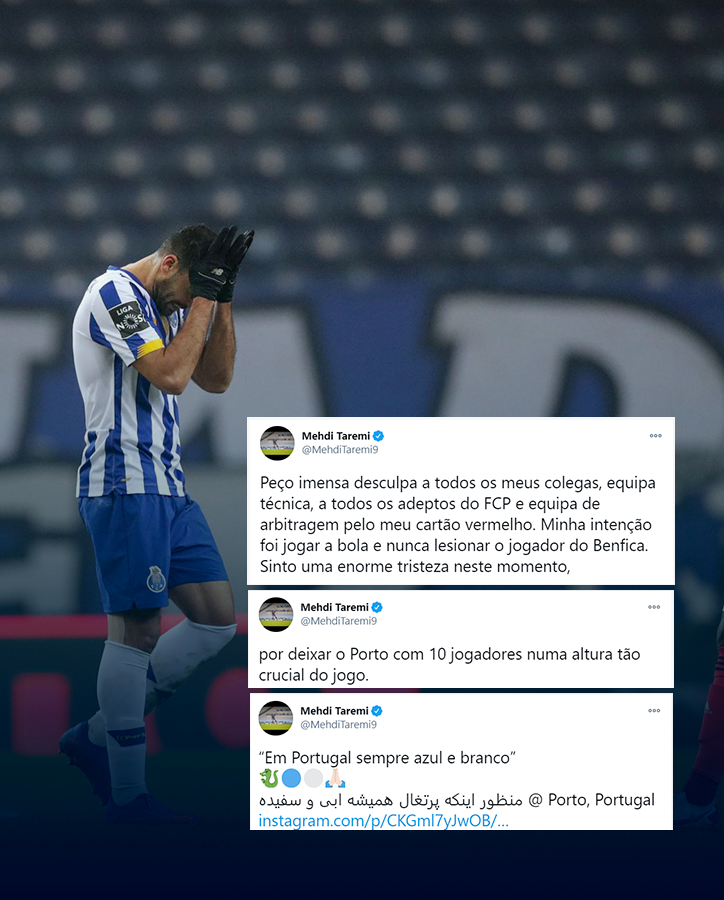Click the Porto, Portugal location text
This screenshot has width=724, height=900.
coord(601,800)
